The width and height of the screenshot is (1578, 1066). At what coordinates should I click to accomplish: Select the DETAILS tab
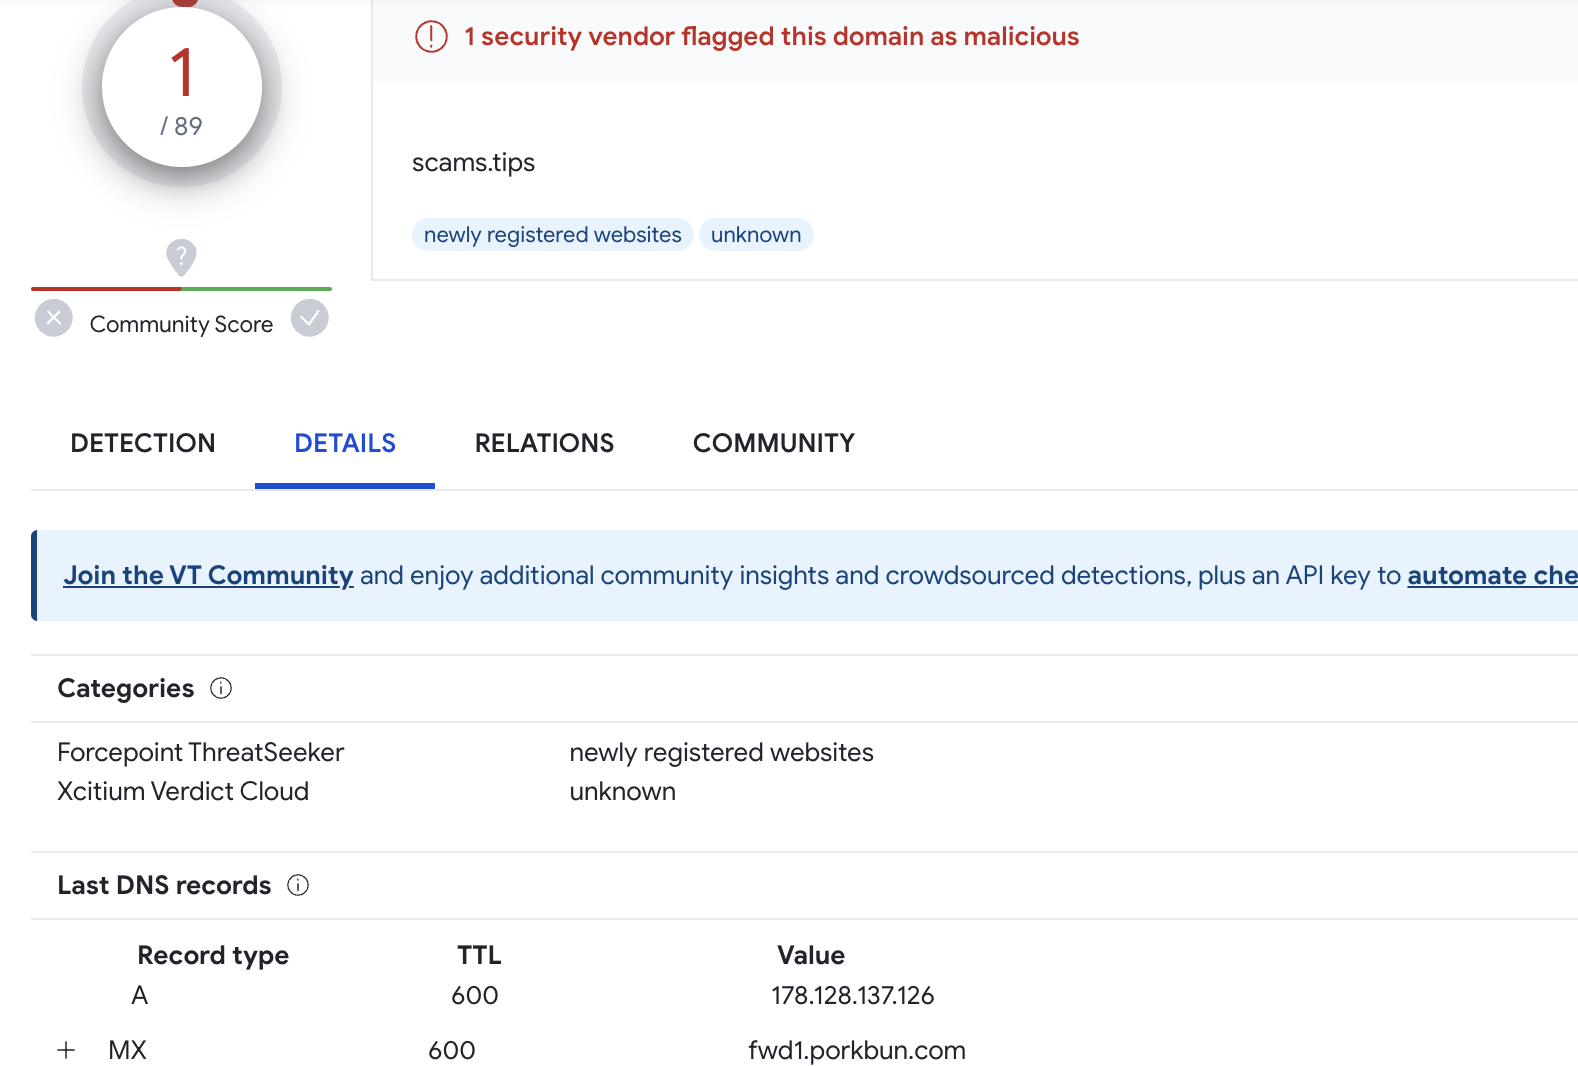pos(345,443)
